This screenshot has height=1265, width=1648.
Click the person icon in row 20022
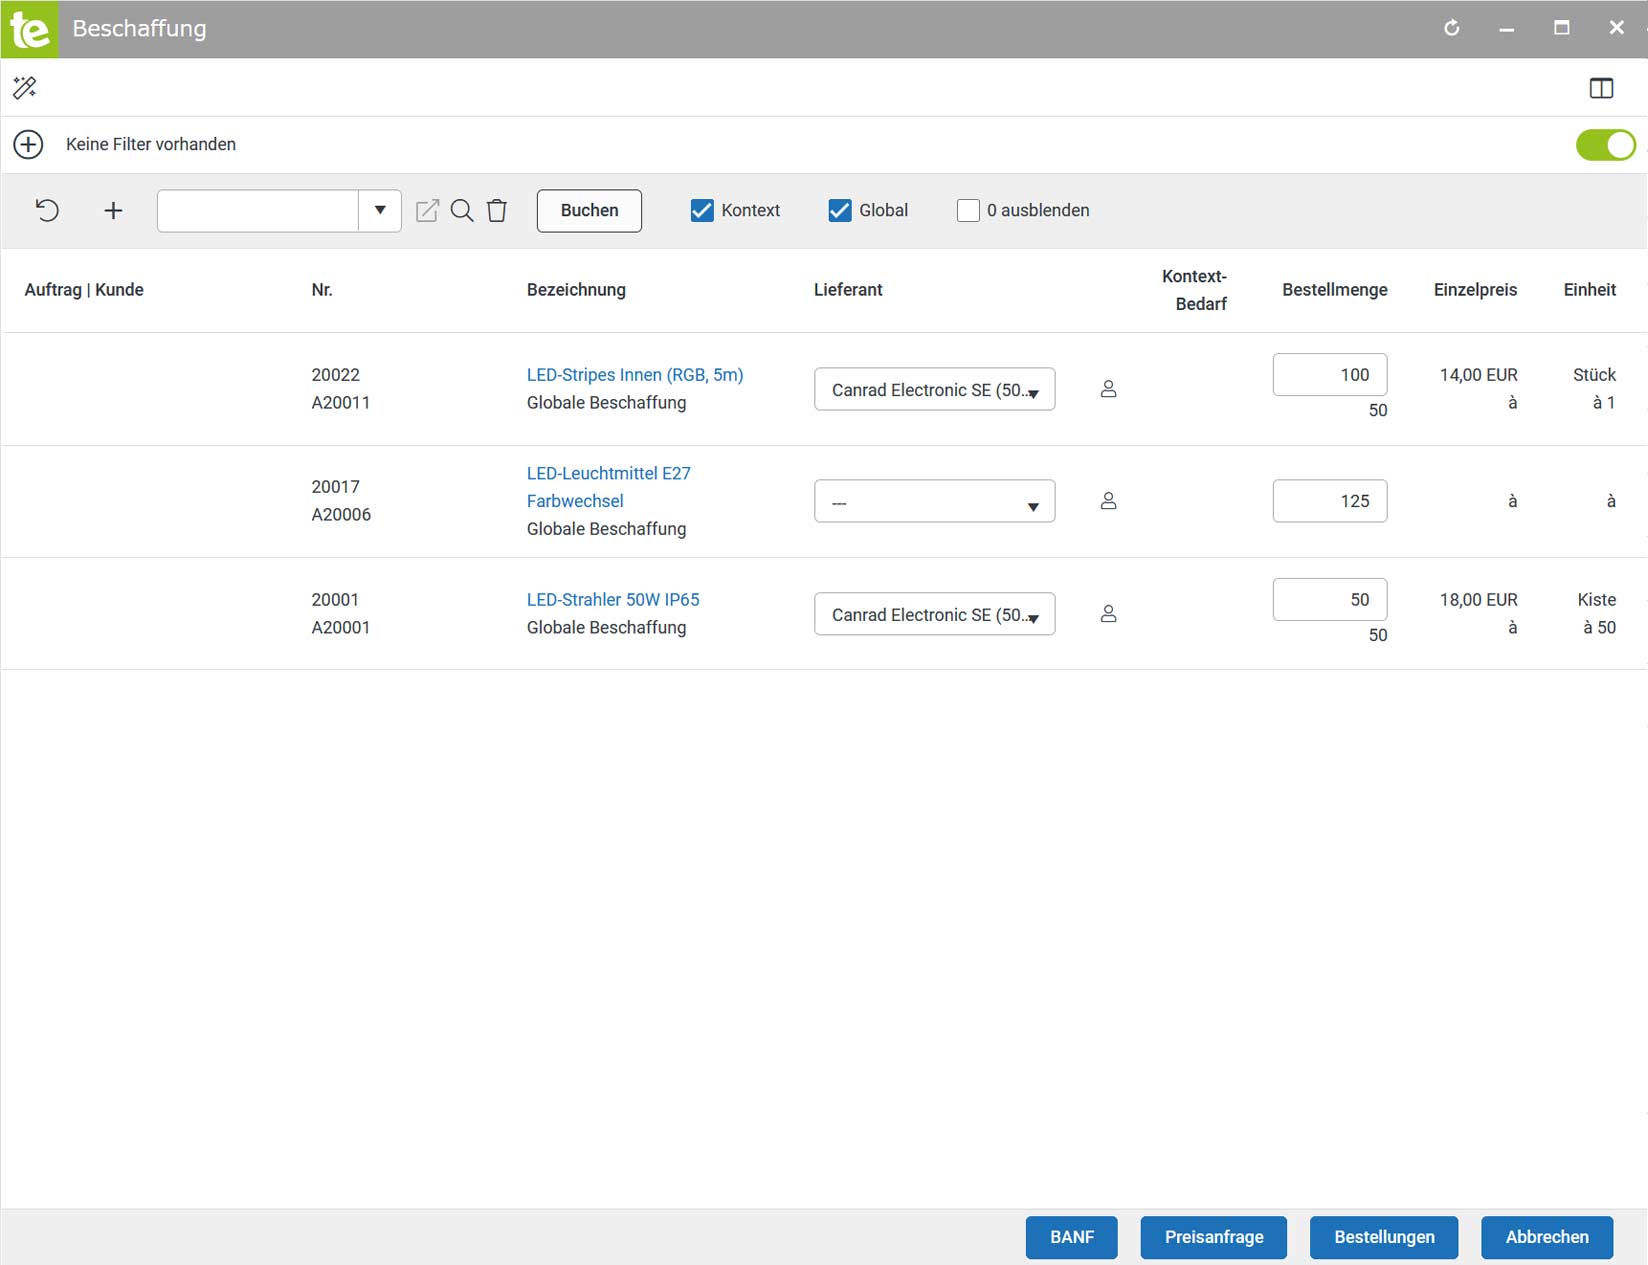[x=1108, y=389]
